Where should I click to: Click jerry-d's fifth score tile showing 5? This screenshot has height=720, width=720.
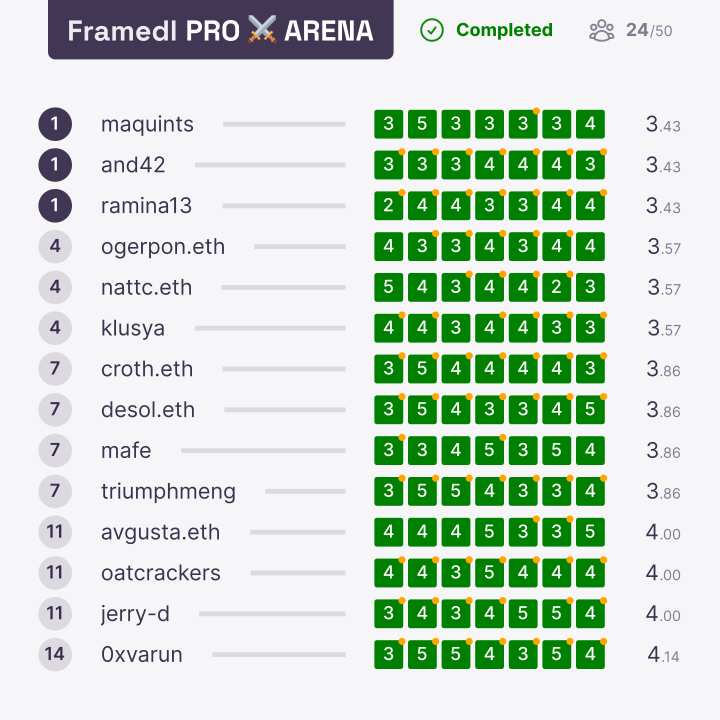523,614
